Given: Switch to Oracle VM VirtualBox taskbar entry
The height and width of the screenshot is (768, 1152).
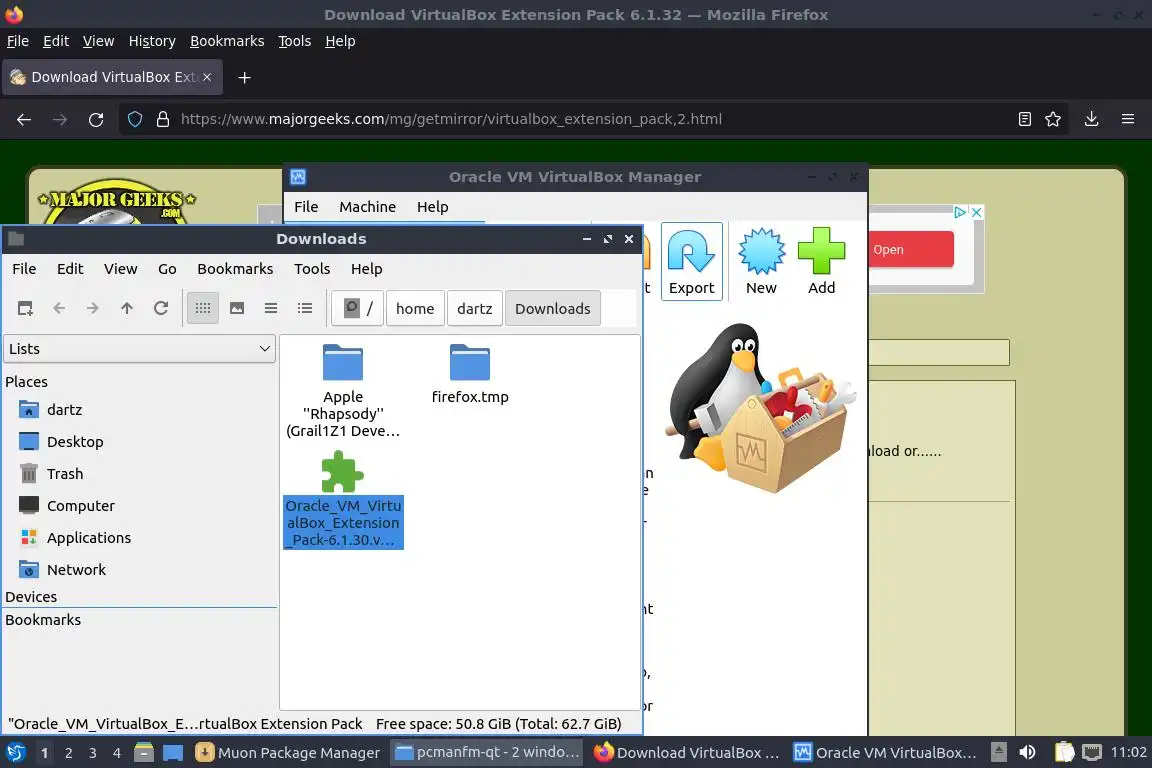Looking at the screenshot, I should coord(885,753).
